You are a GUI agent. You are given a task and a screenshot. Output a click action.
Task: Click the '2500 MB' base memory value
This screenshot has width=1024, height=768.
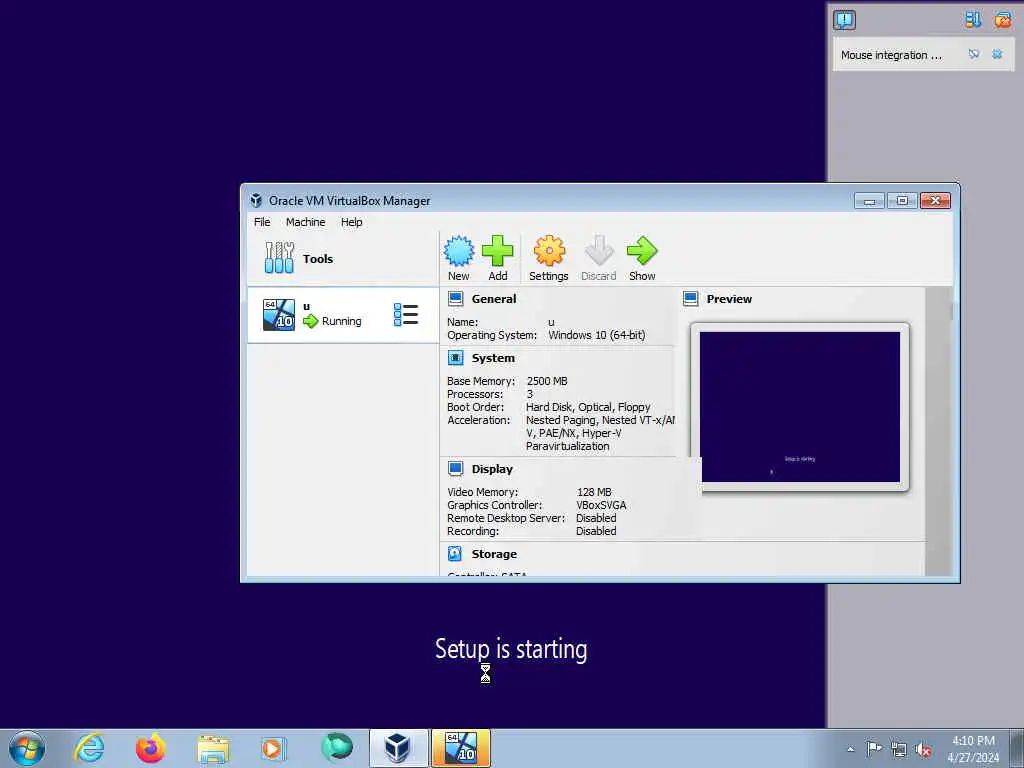[547, 381]
